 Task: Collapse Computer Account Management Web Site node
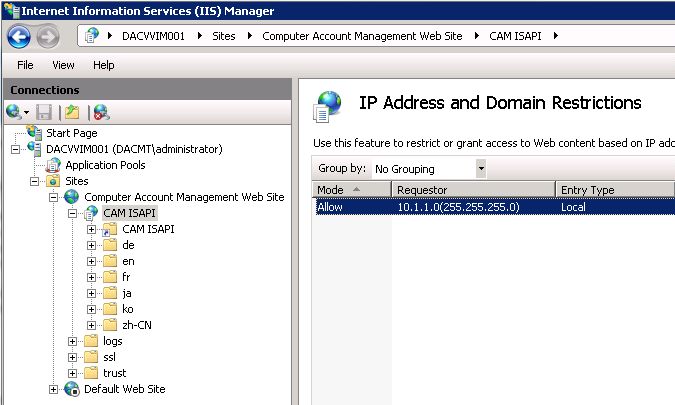[x=53, y=197]
